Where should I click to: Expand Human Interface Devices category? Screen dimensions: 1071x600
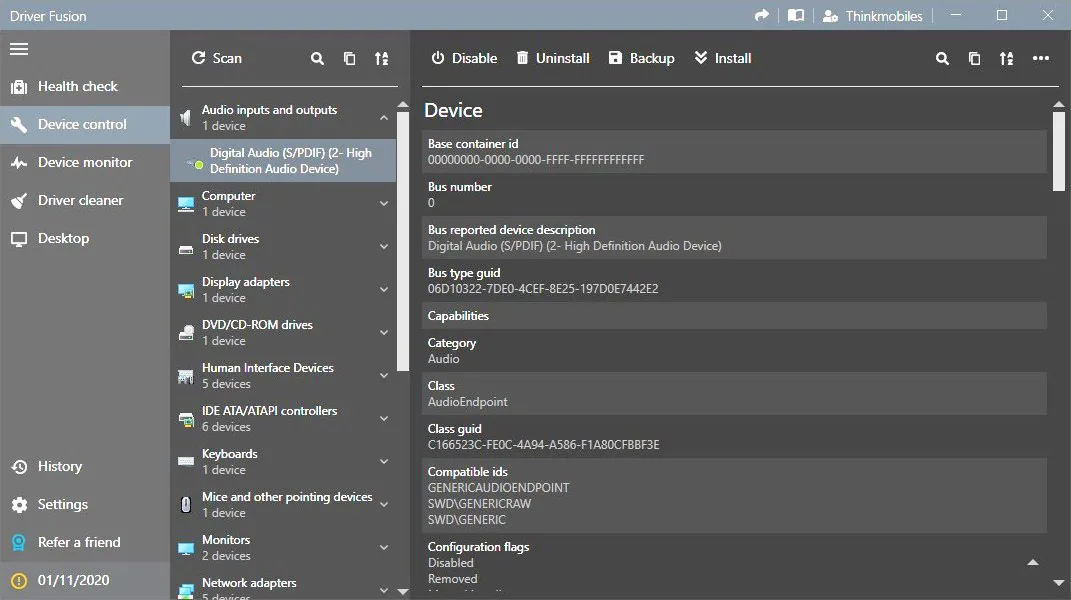[384, 376]
